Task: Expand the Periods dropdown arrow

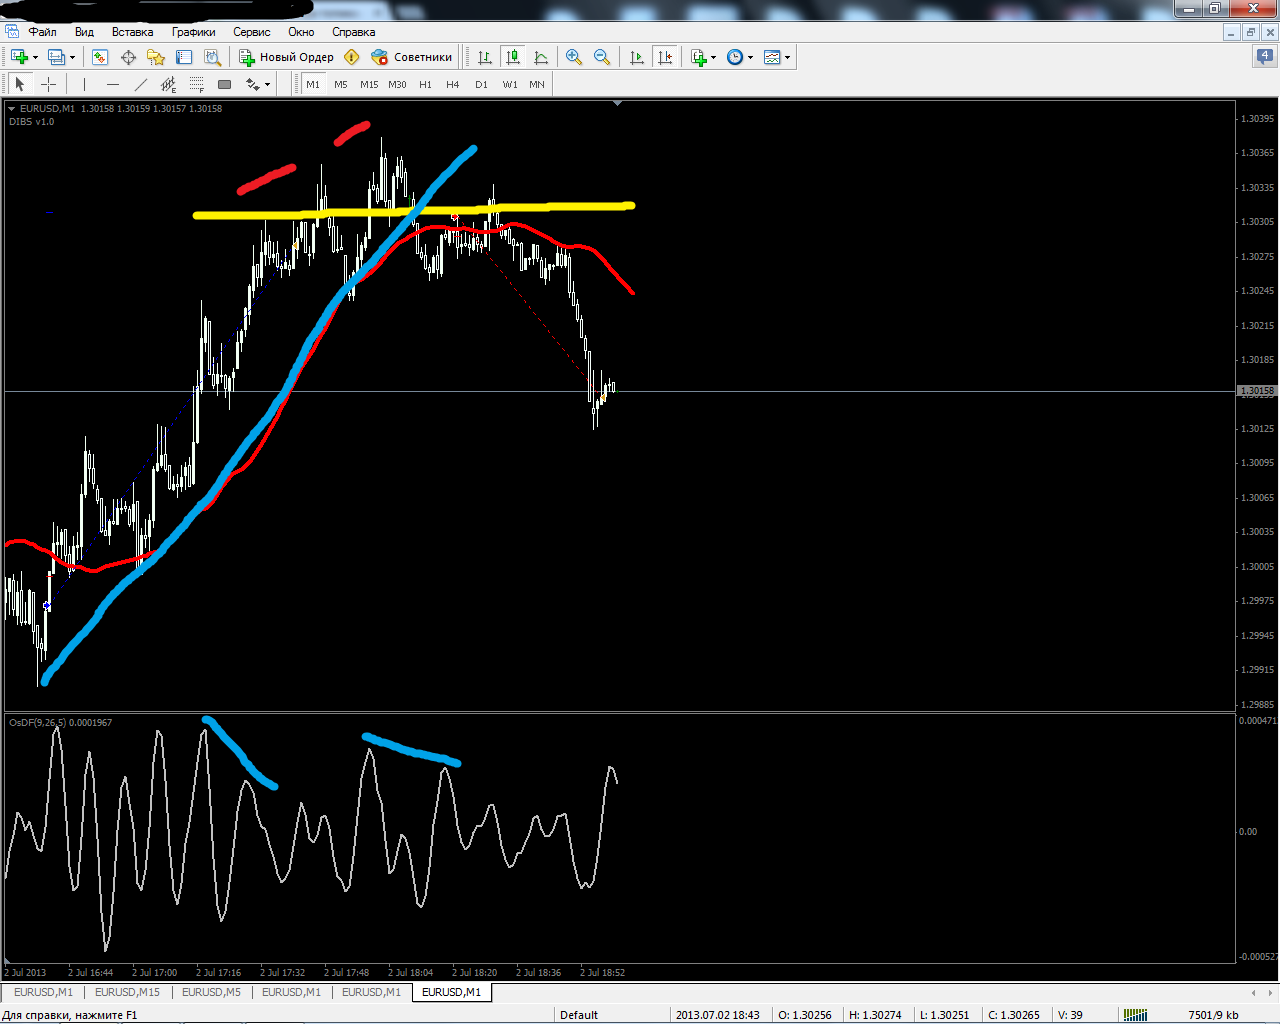Action: point(750,57)
